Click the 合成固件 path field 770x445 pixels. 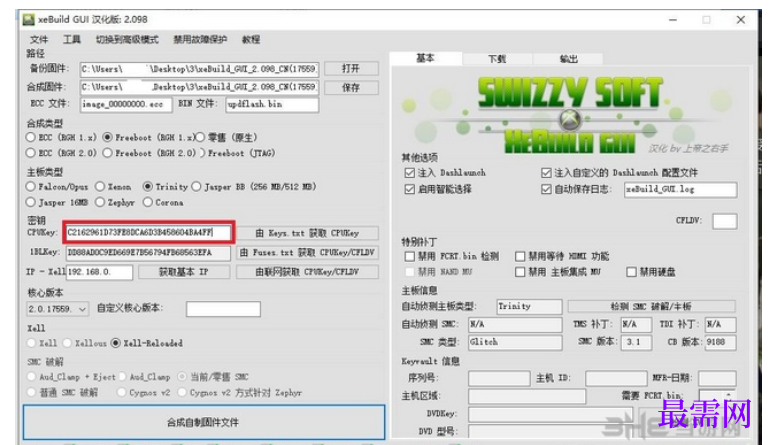[x=199, y=87]
